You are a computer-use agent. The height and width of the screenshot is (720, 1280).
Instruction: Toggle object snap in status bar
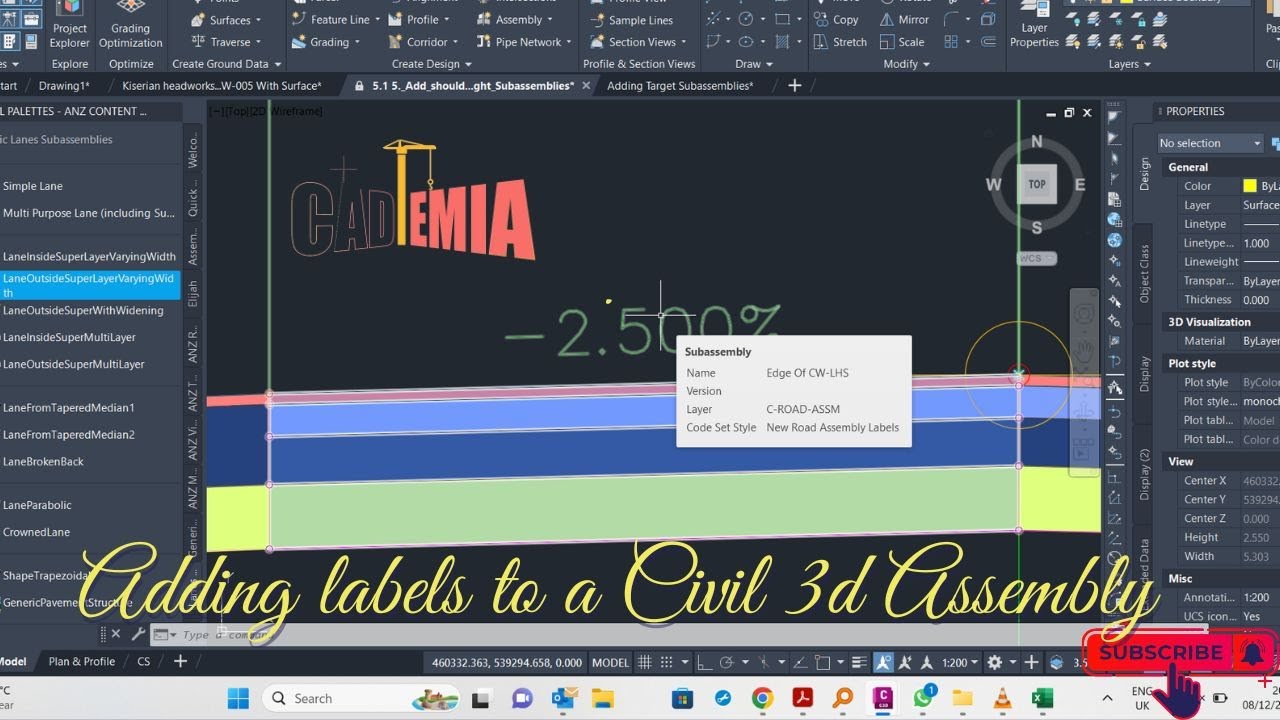click(x=823, y=662)
